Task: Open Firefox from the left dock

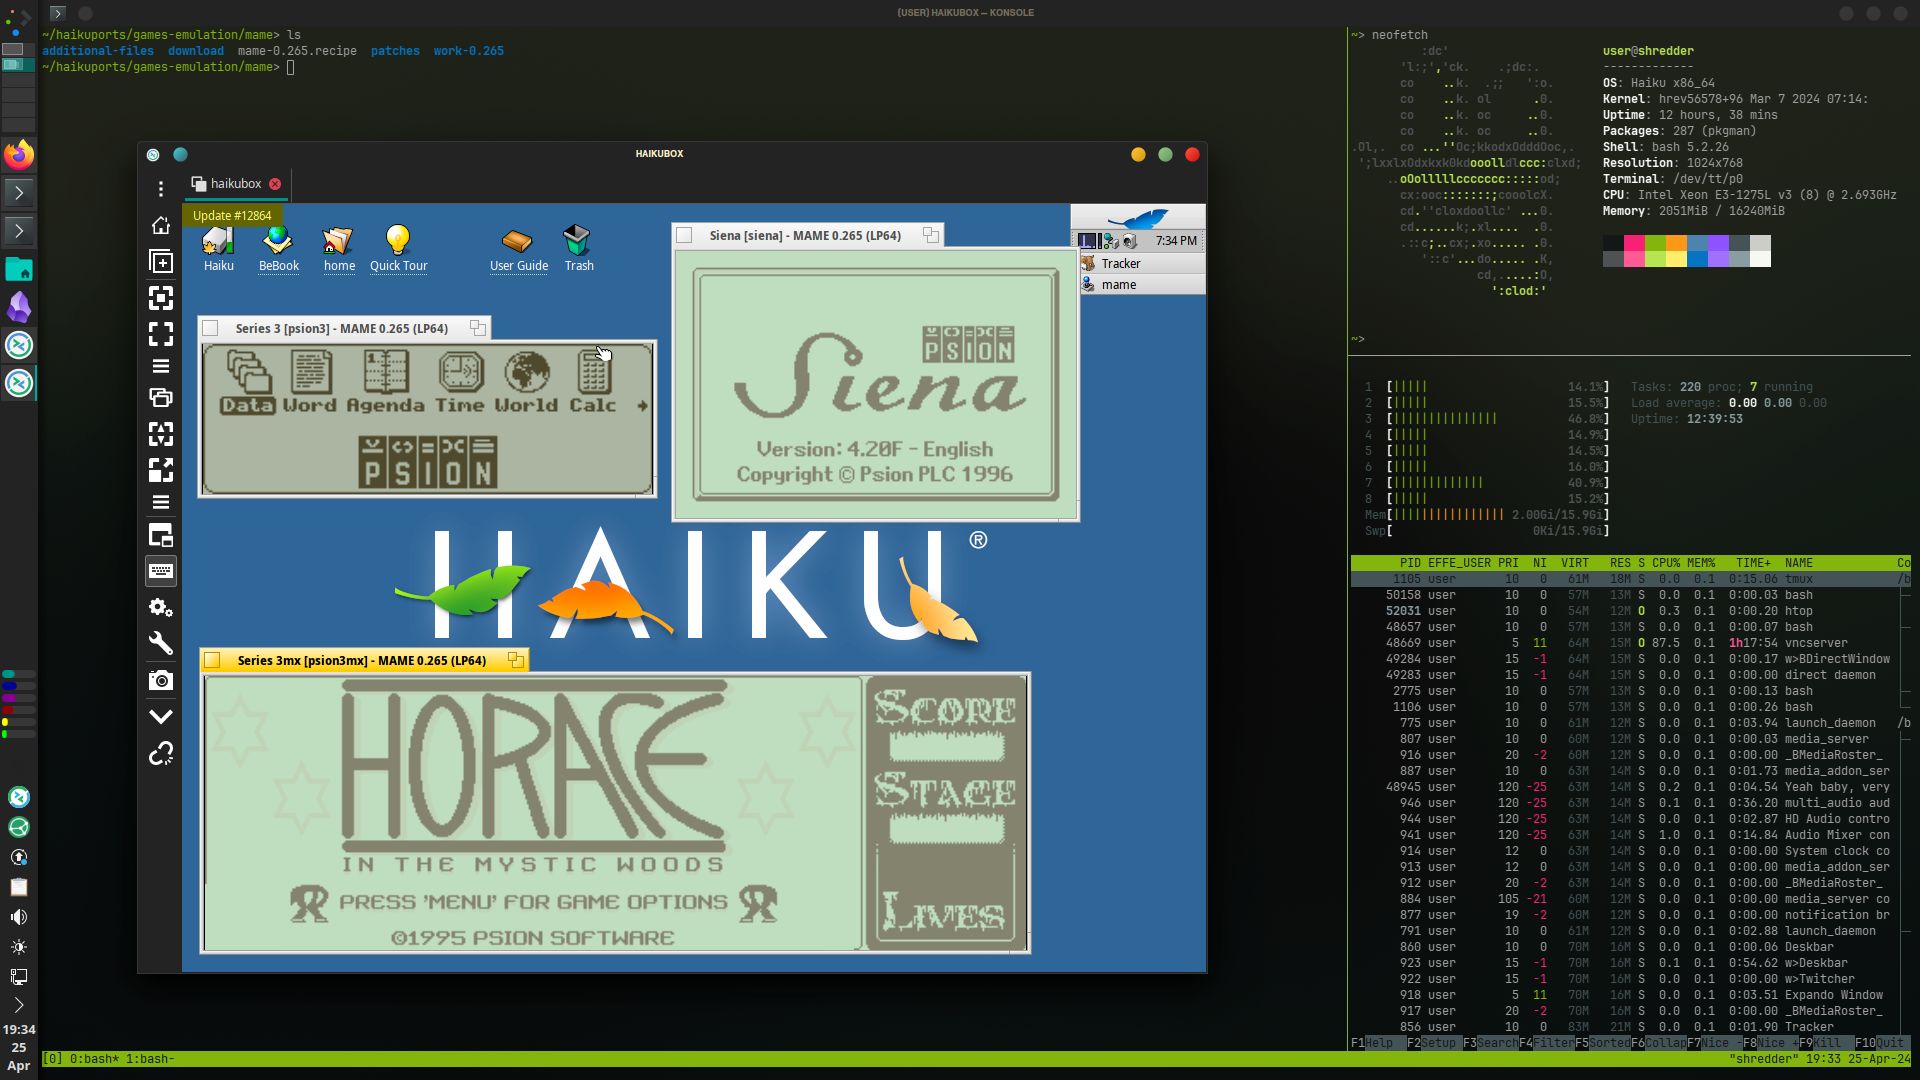Action: coord(19,155)
